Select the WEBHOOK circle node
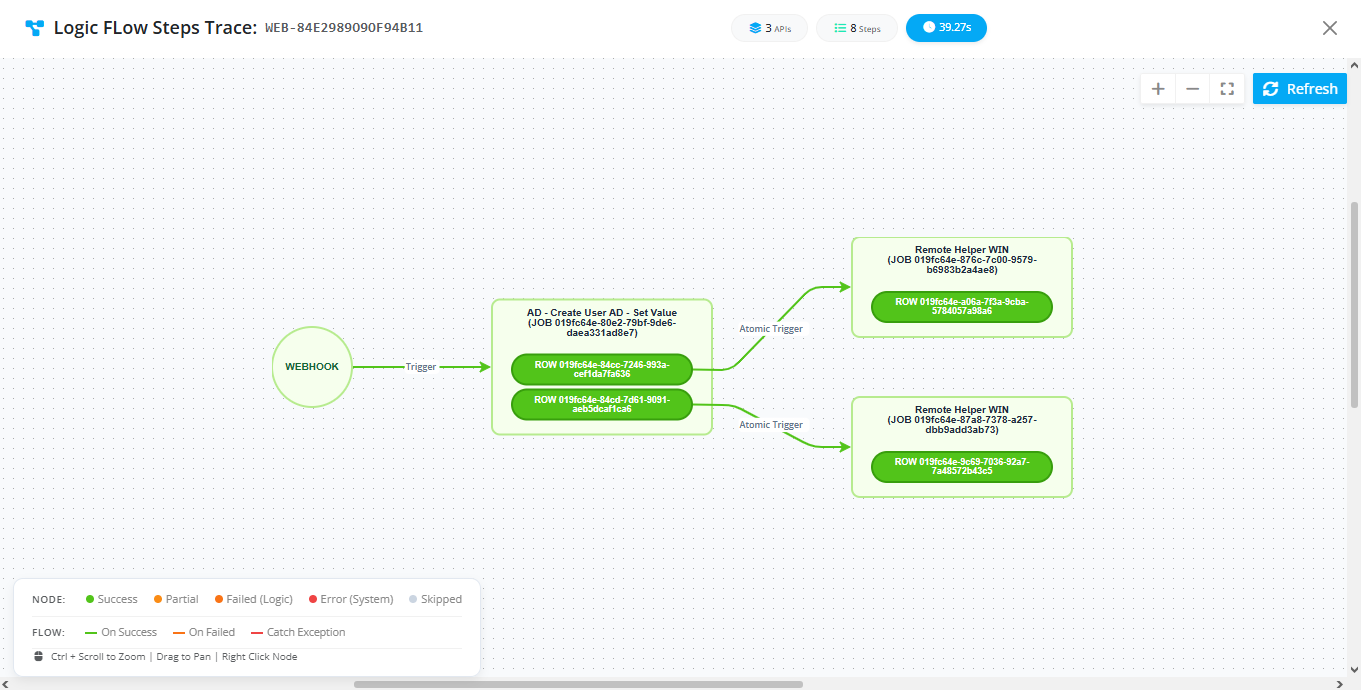Viewport: 1361px width, 690px height. (x=312, y=367)
